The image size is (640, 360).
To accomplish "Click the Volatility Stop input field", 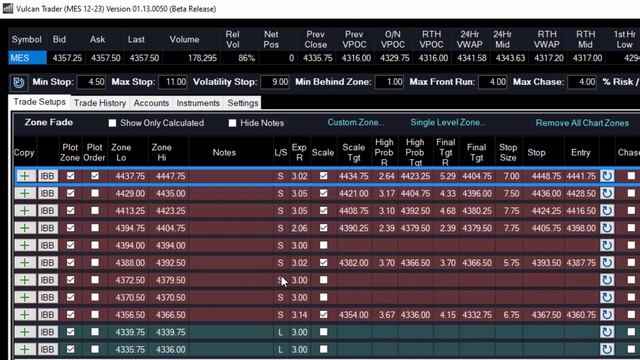I will click(x=275, y=82).
